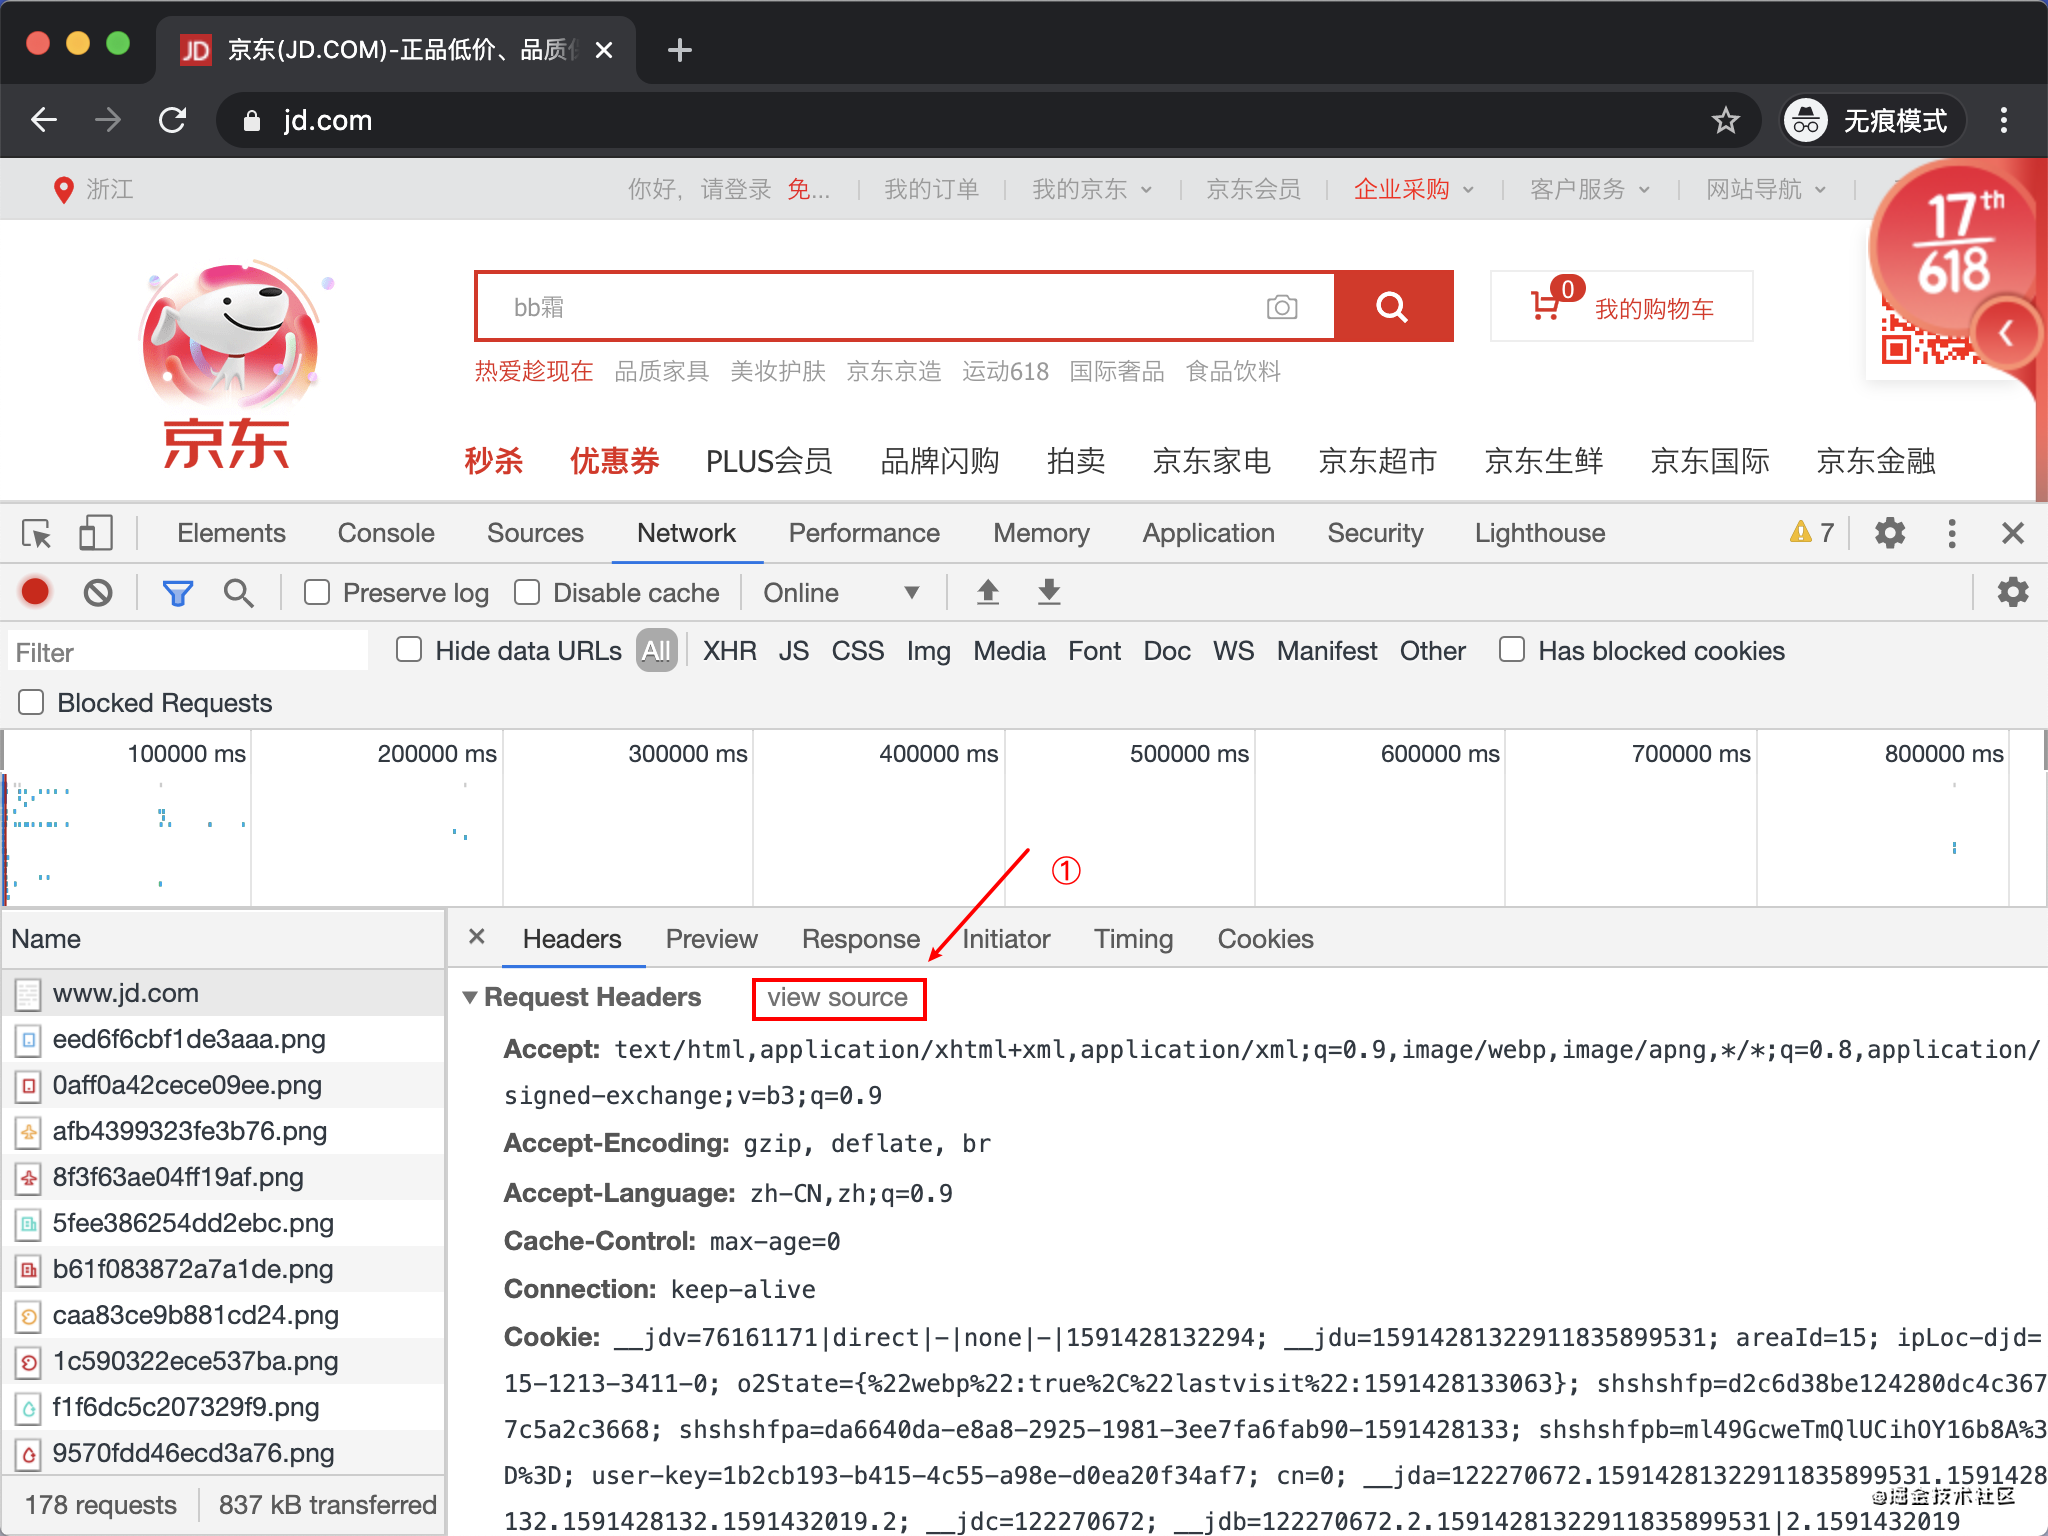This screenshot has height=1536, width=2048.
Task: Open the Performance tab
Action: point(864,533)
